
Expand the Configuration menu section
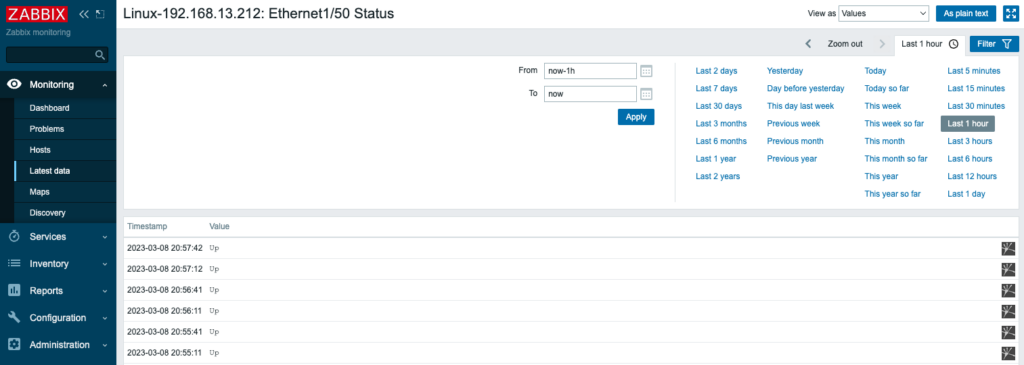(x=104, y=319)
